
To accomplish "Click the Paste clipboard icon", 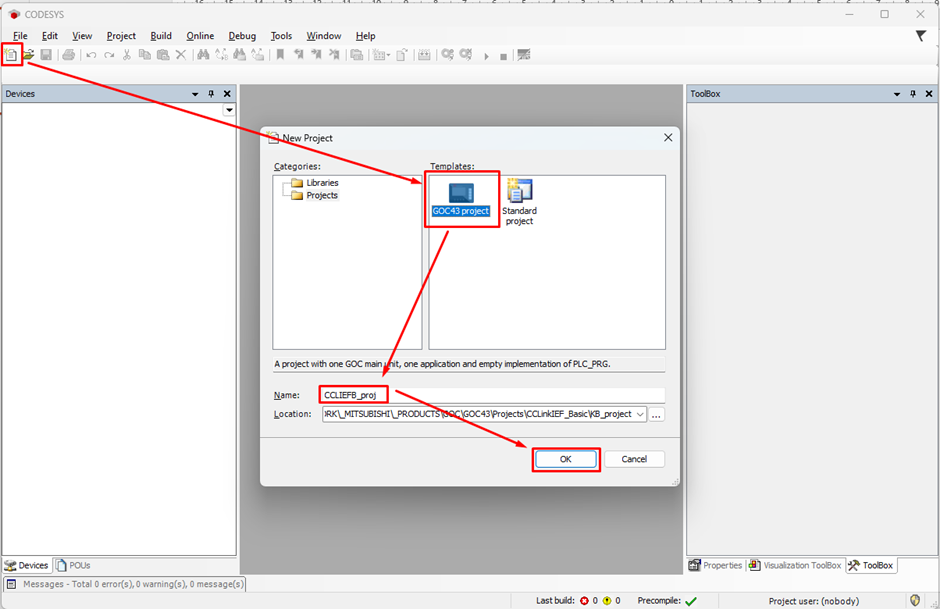I will point(162,55).
